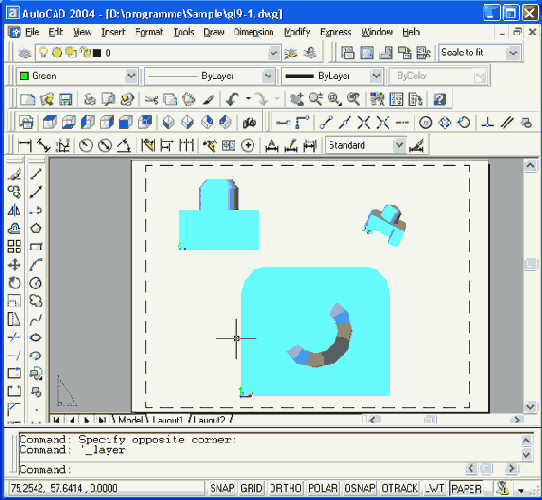Screen dimensions: 542x500
Task: Toggle OSNAP in status bar
Action: (360, 488)
